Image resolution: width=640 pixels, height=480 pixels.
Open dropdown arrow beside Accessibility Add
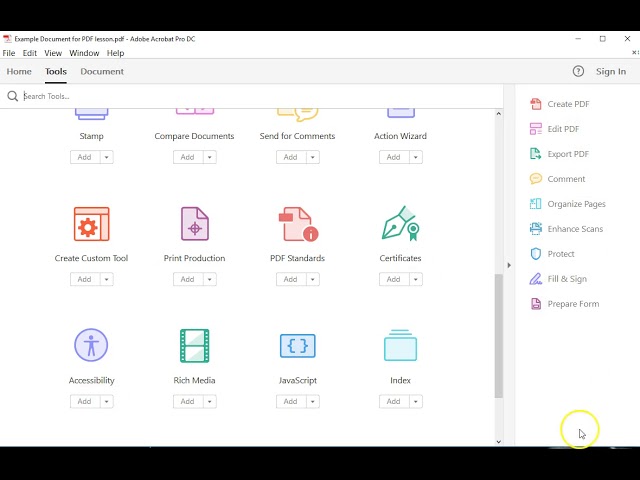tap(107, 402)
